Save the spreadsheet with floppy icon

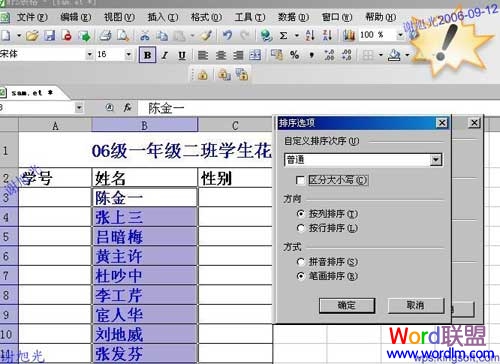[x=50, y=35]
